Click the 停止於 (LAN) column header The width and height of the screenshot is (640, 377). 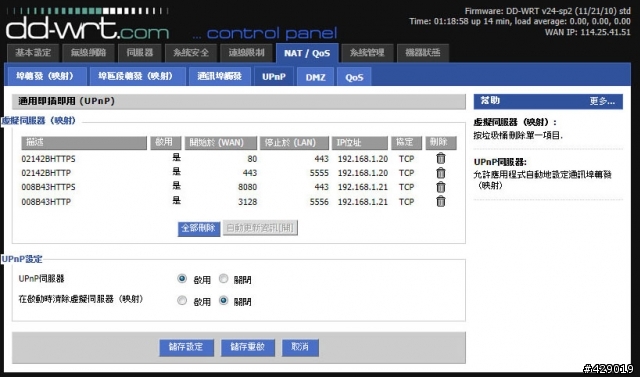(x=294, y=143)
